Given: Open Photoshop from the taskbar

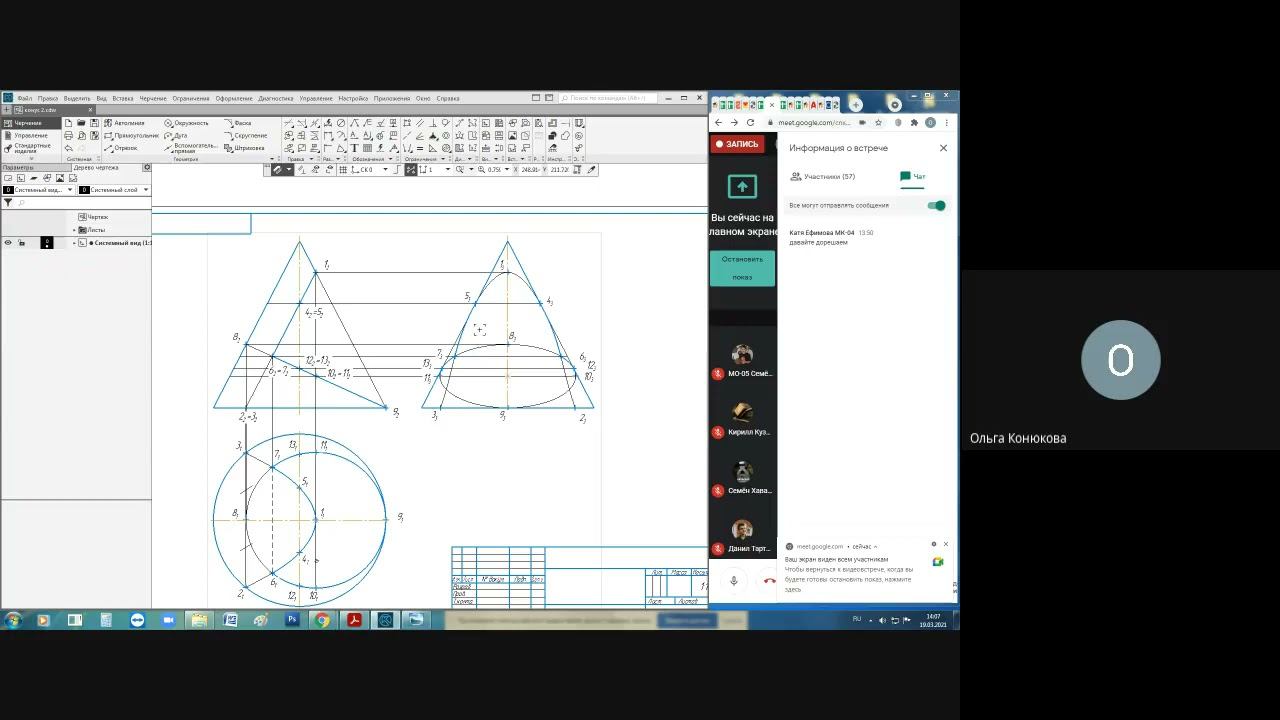Looking at the screenshot, I should [292, 620].
